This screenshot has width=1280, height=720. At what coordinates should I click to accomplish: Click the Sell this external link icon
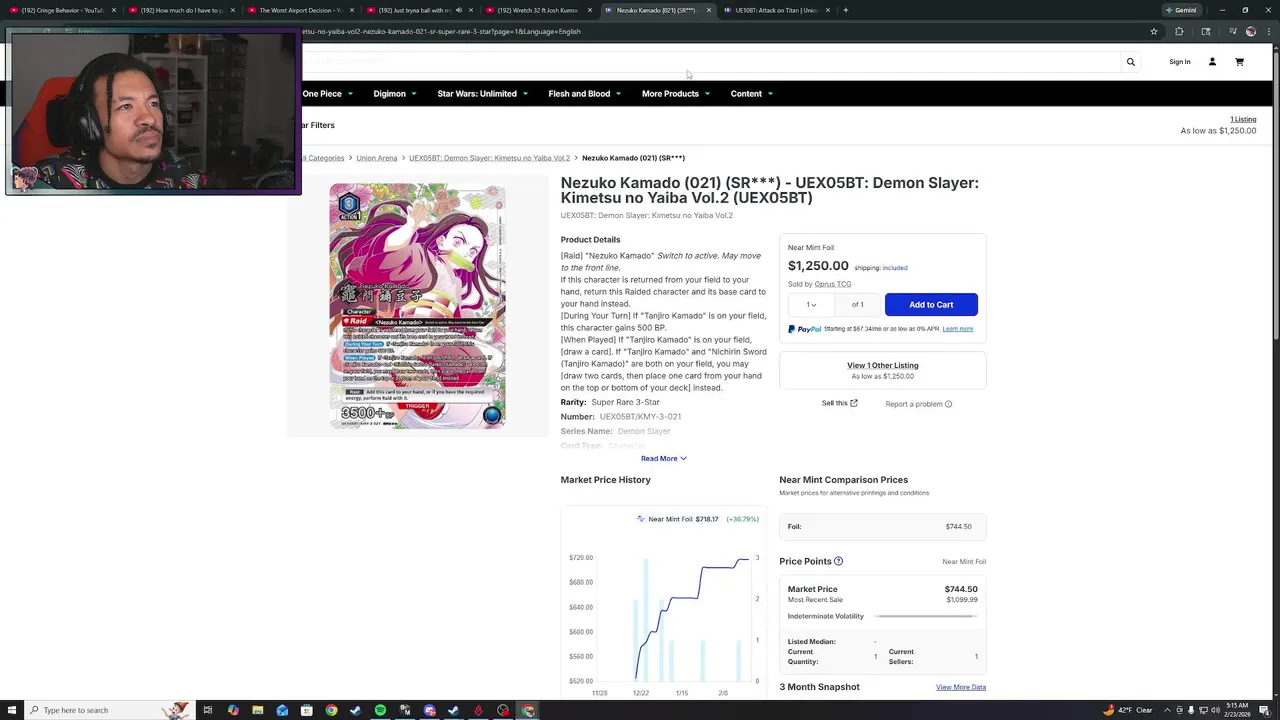tap(853, 403)
